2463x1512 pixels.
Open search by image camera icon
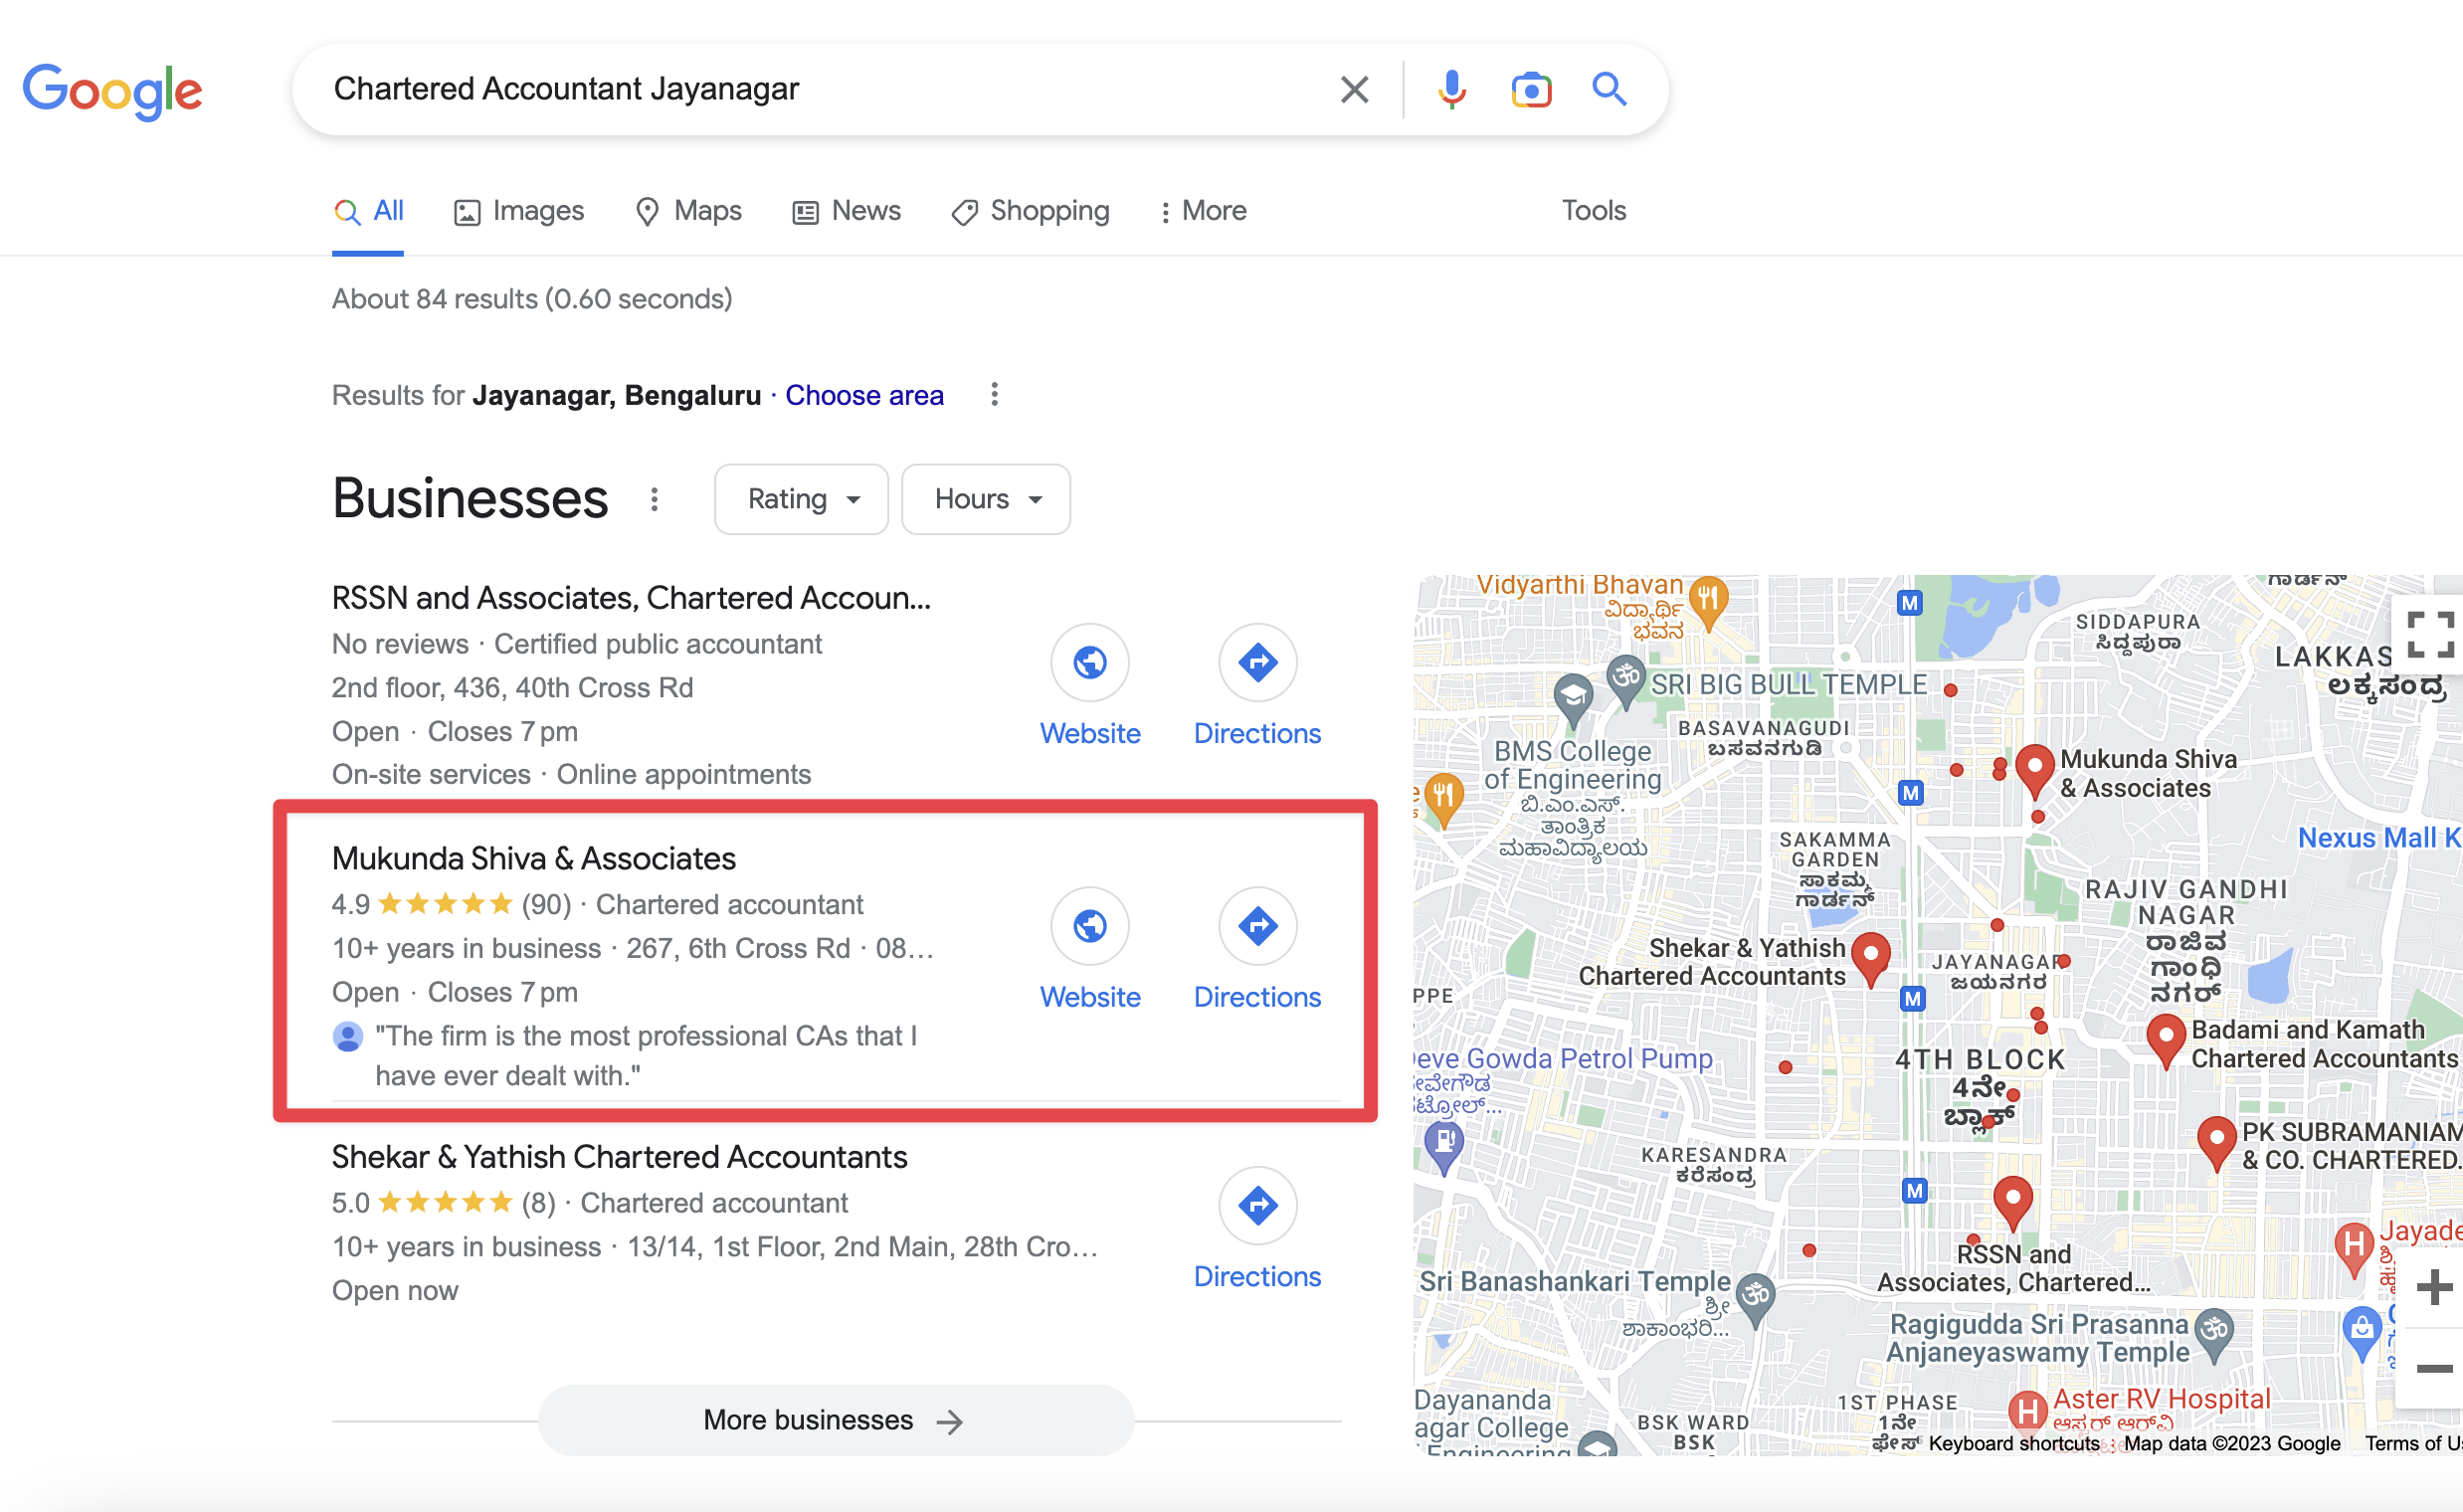1530,90
